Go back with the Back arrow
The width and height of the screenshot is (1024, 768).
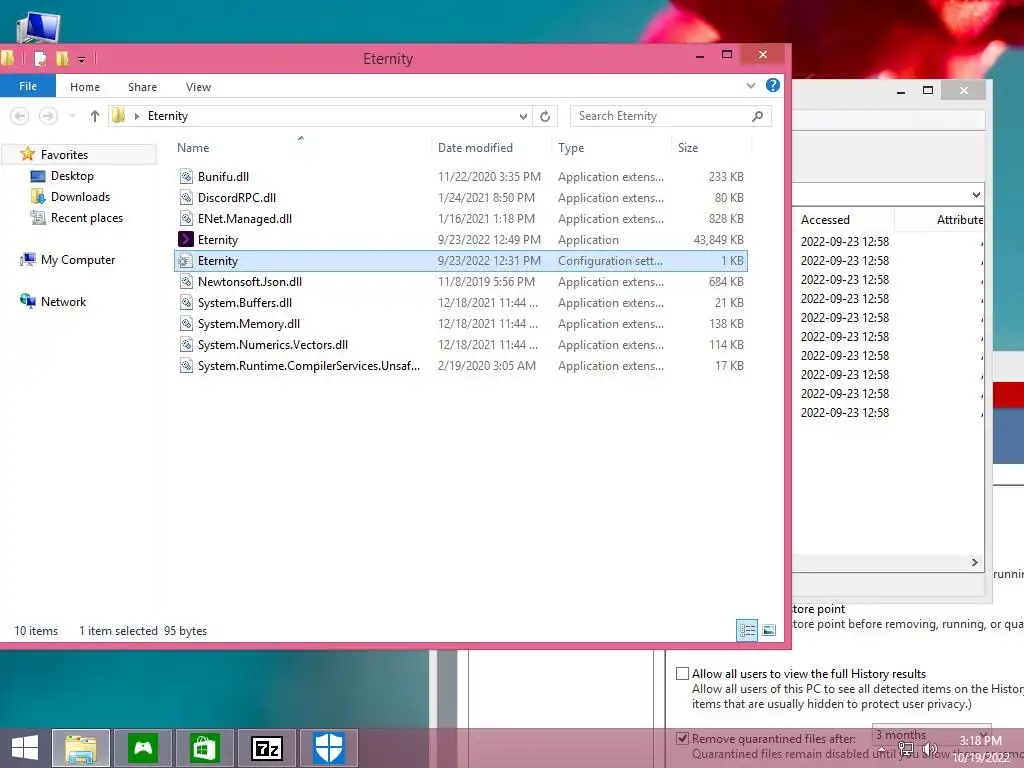[x=20, y=116]
